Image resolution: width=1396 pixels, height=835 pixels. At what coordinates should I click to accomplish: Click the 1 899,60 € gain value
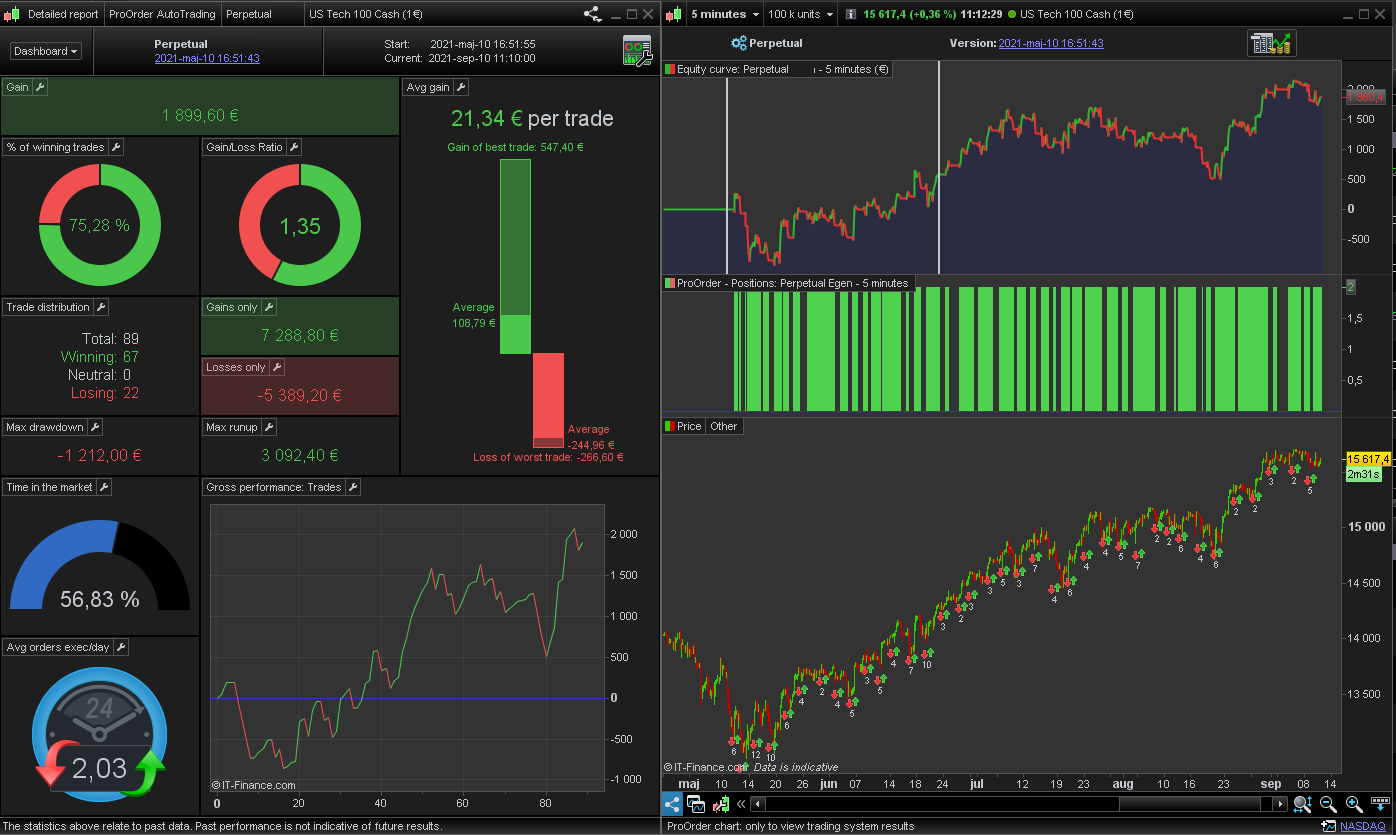[200, 116]
